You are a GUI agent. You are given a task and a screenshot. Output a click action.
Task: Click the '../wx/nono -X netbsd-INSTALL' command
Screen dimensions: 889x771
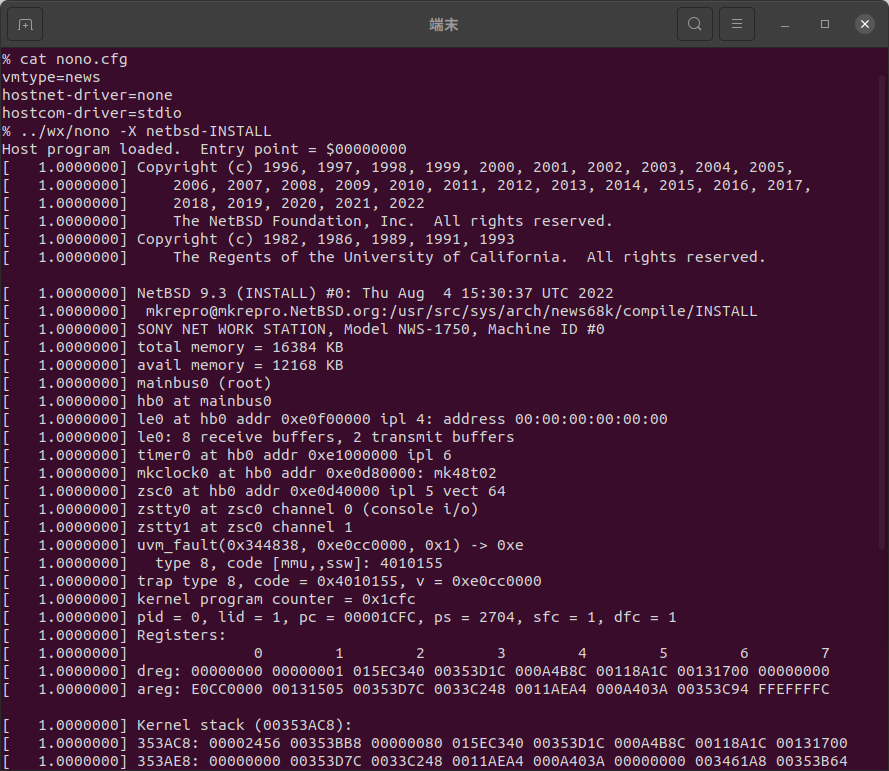(137, 131)
